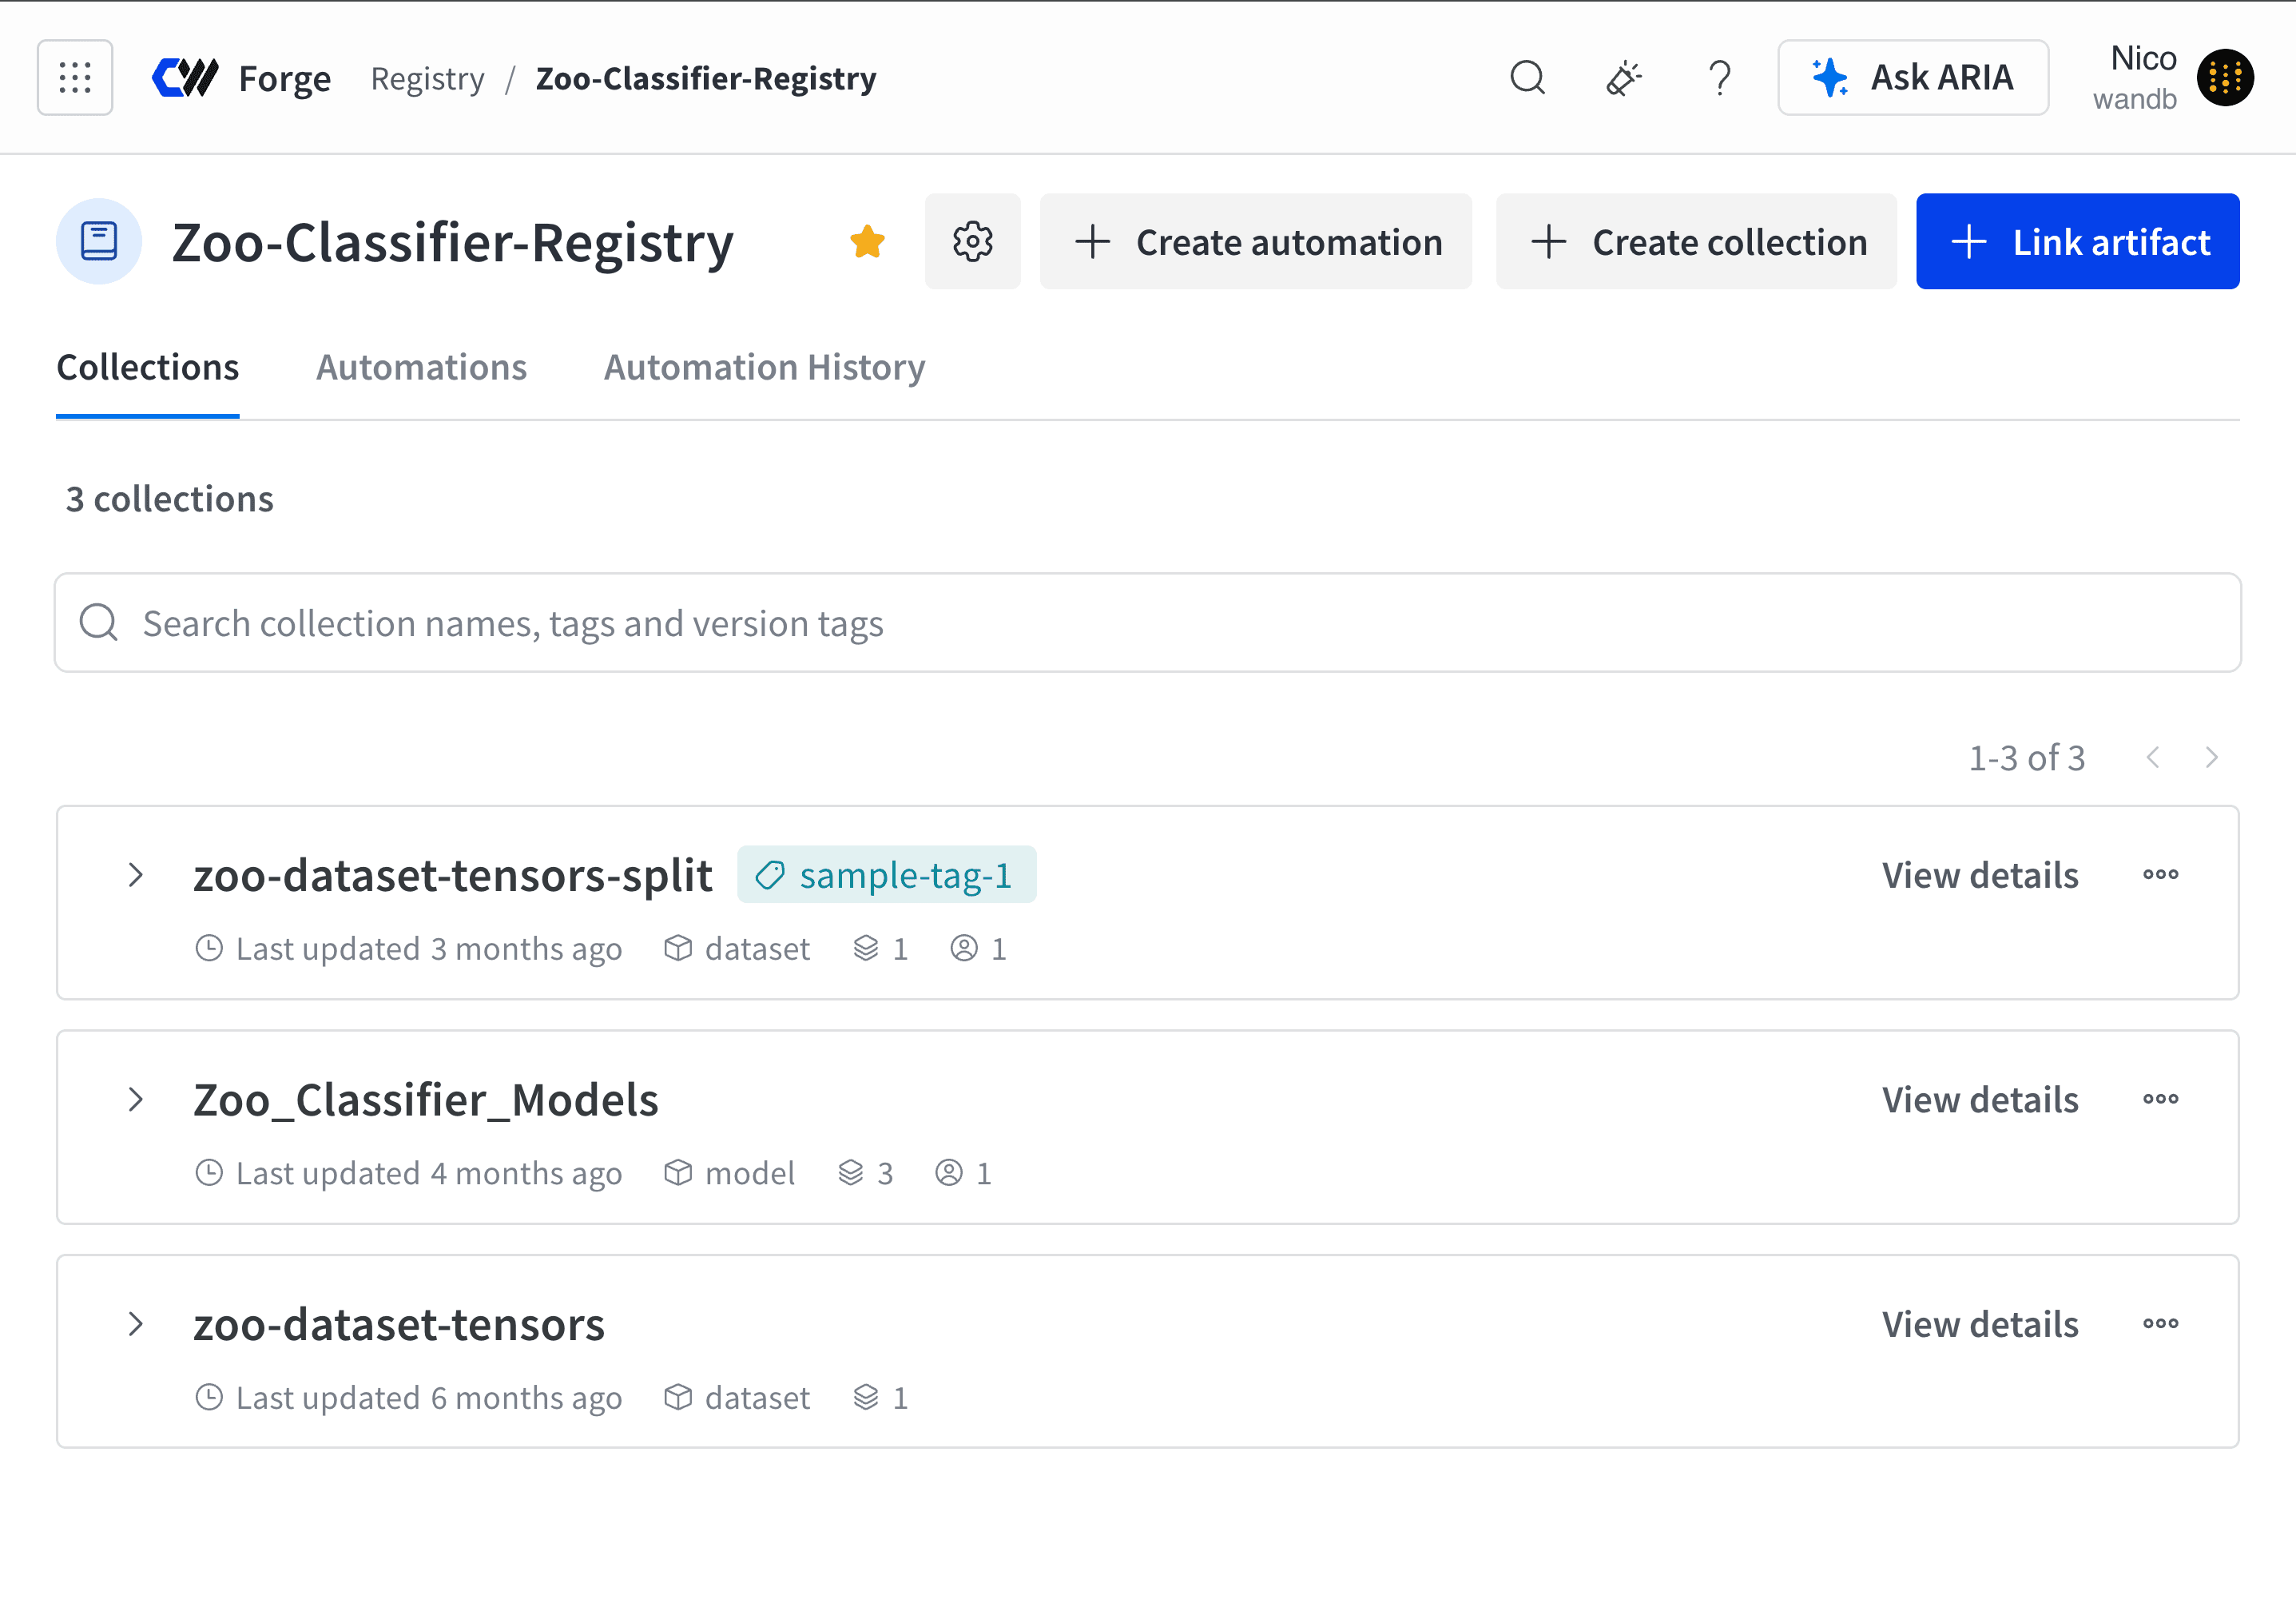Screen dimensions: 2296x1619
Task: Unstar the Zoo-Classifier-Registry favorite star
Action: pos(867,242)
